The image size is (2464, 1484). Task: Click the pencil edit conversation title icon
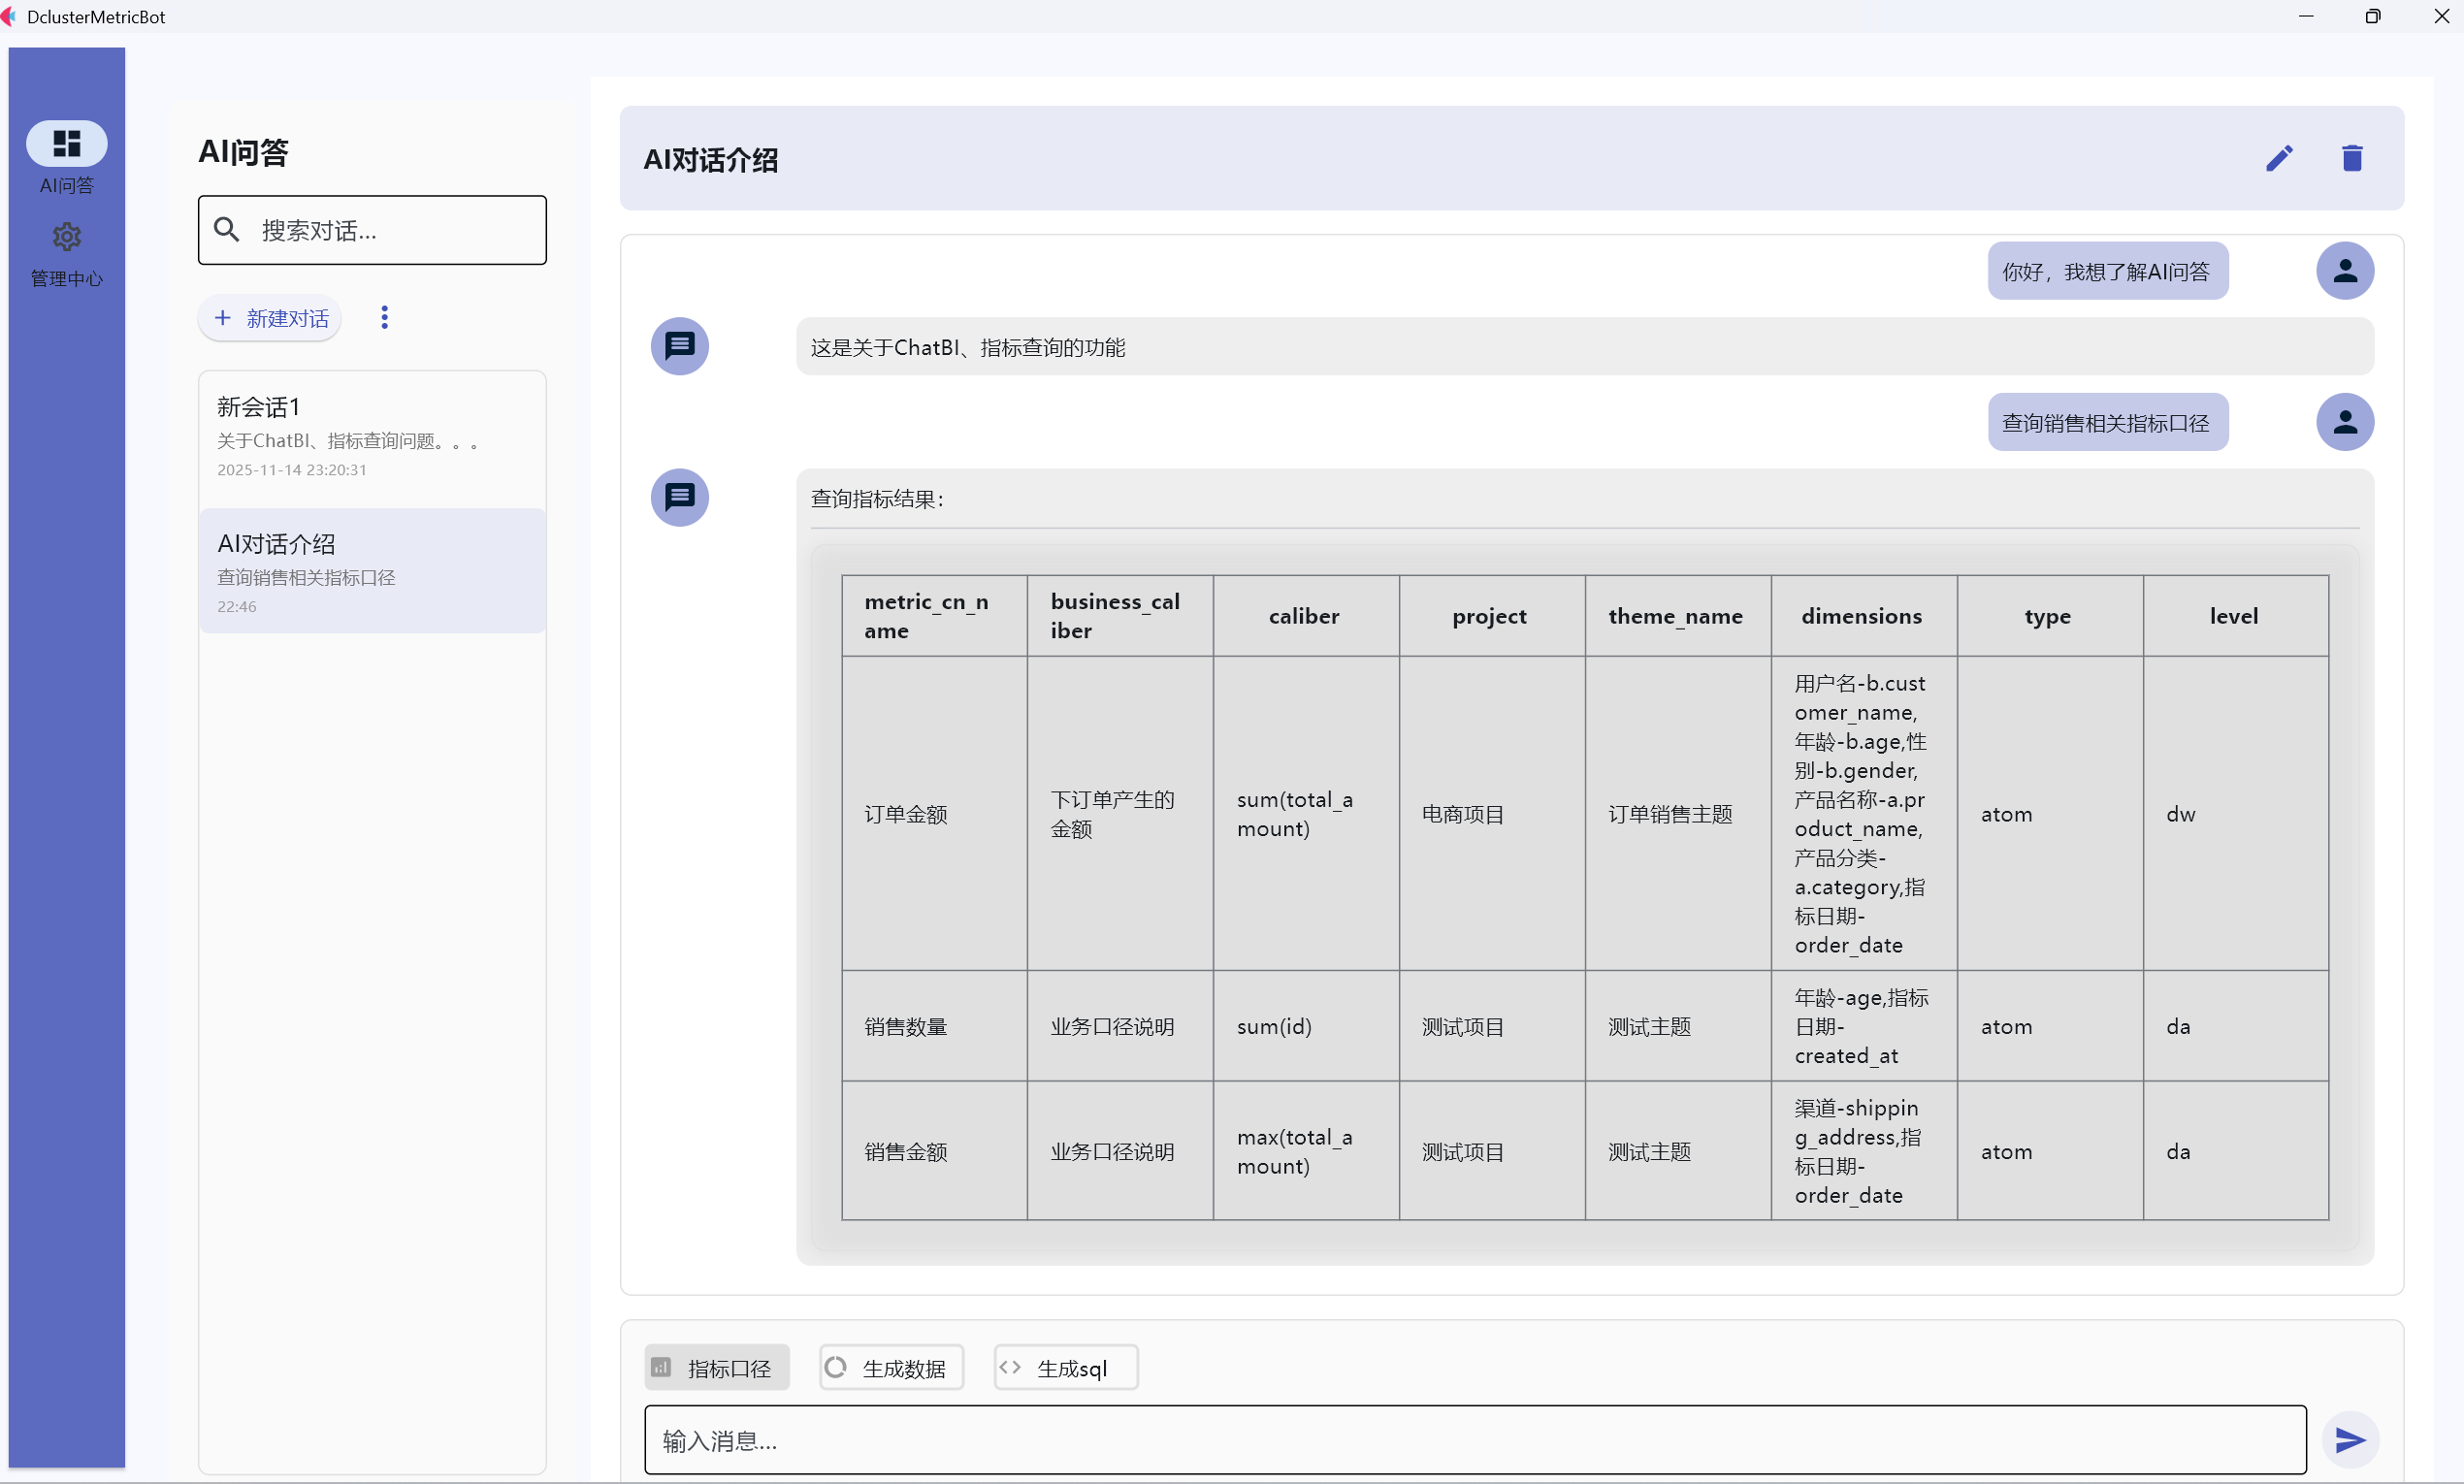click(x=2279, y=158)
